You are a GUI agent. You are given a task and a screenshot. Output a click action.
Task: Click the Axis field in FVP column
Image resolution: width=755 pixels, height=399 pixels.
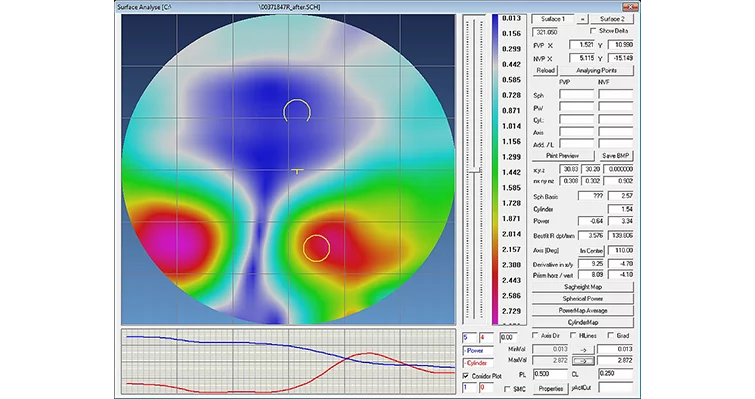pos(576,132)
